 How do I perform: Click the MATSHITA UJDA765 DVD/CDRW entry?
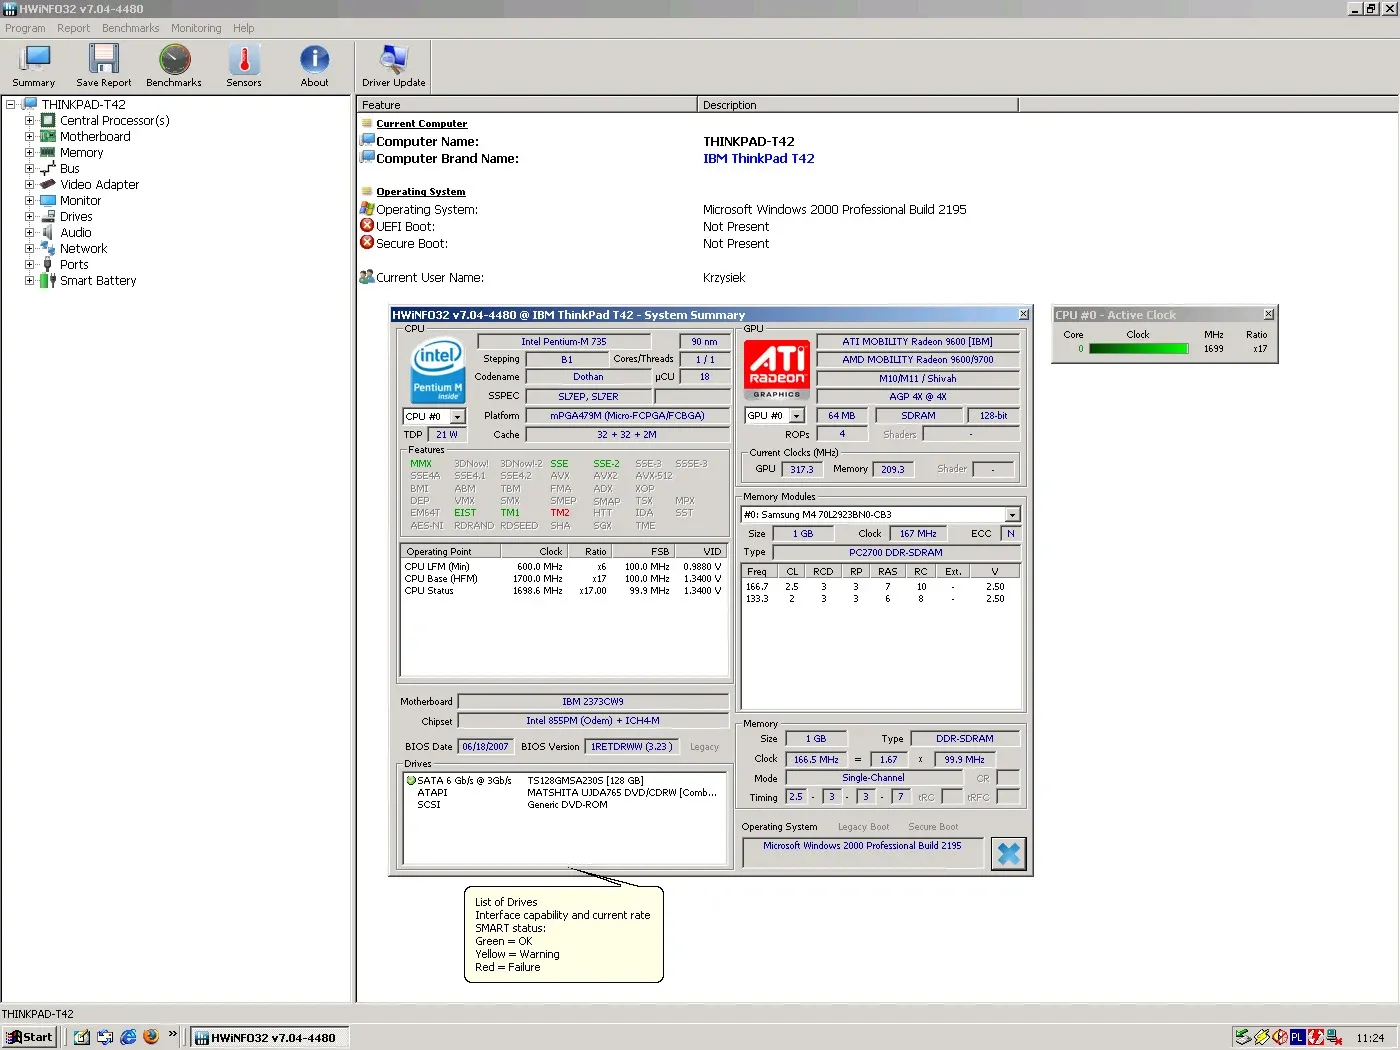pyautogui.click(x=622, y=792)
